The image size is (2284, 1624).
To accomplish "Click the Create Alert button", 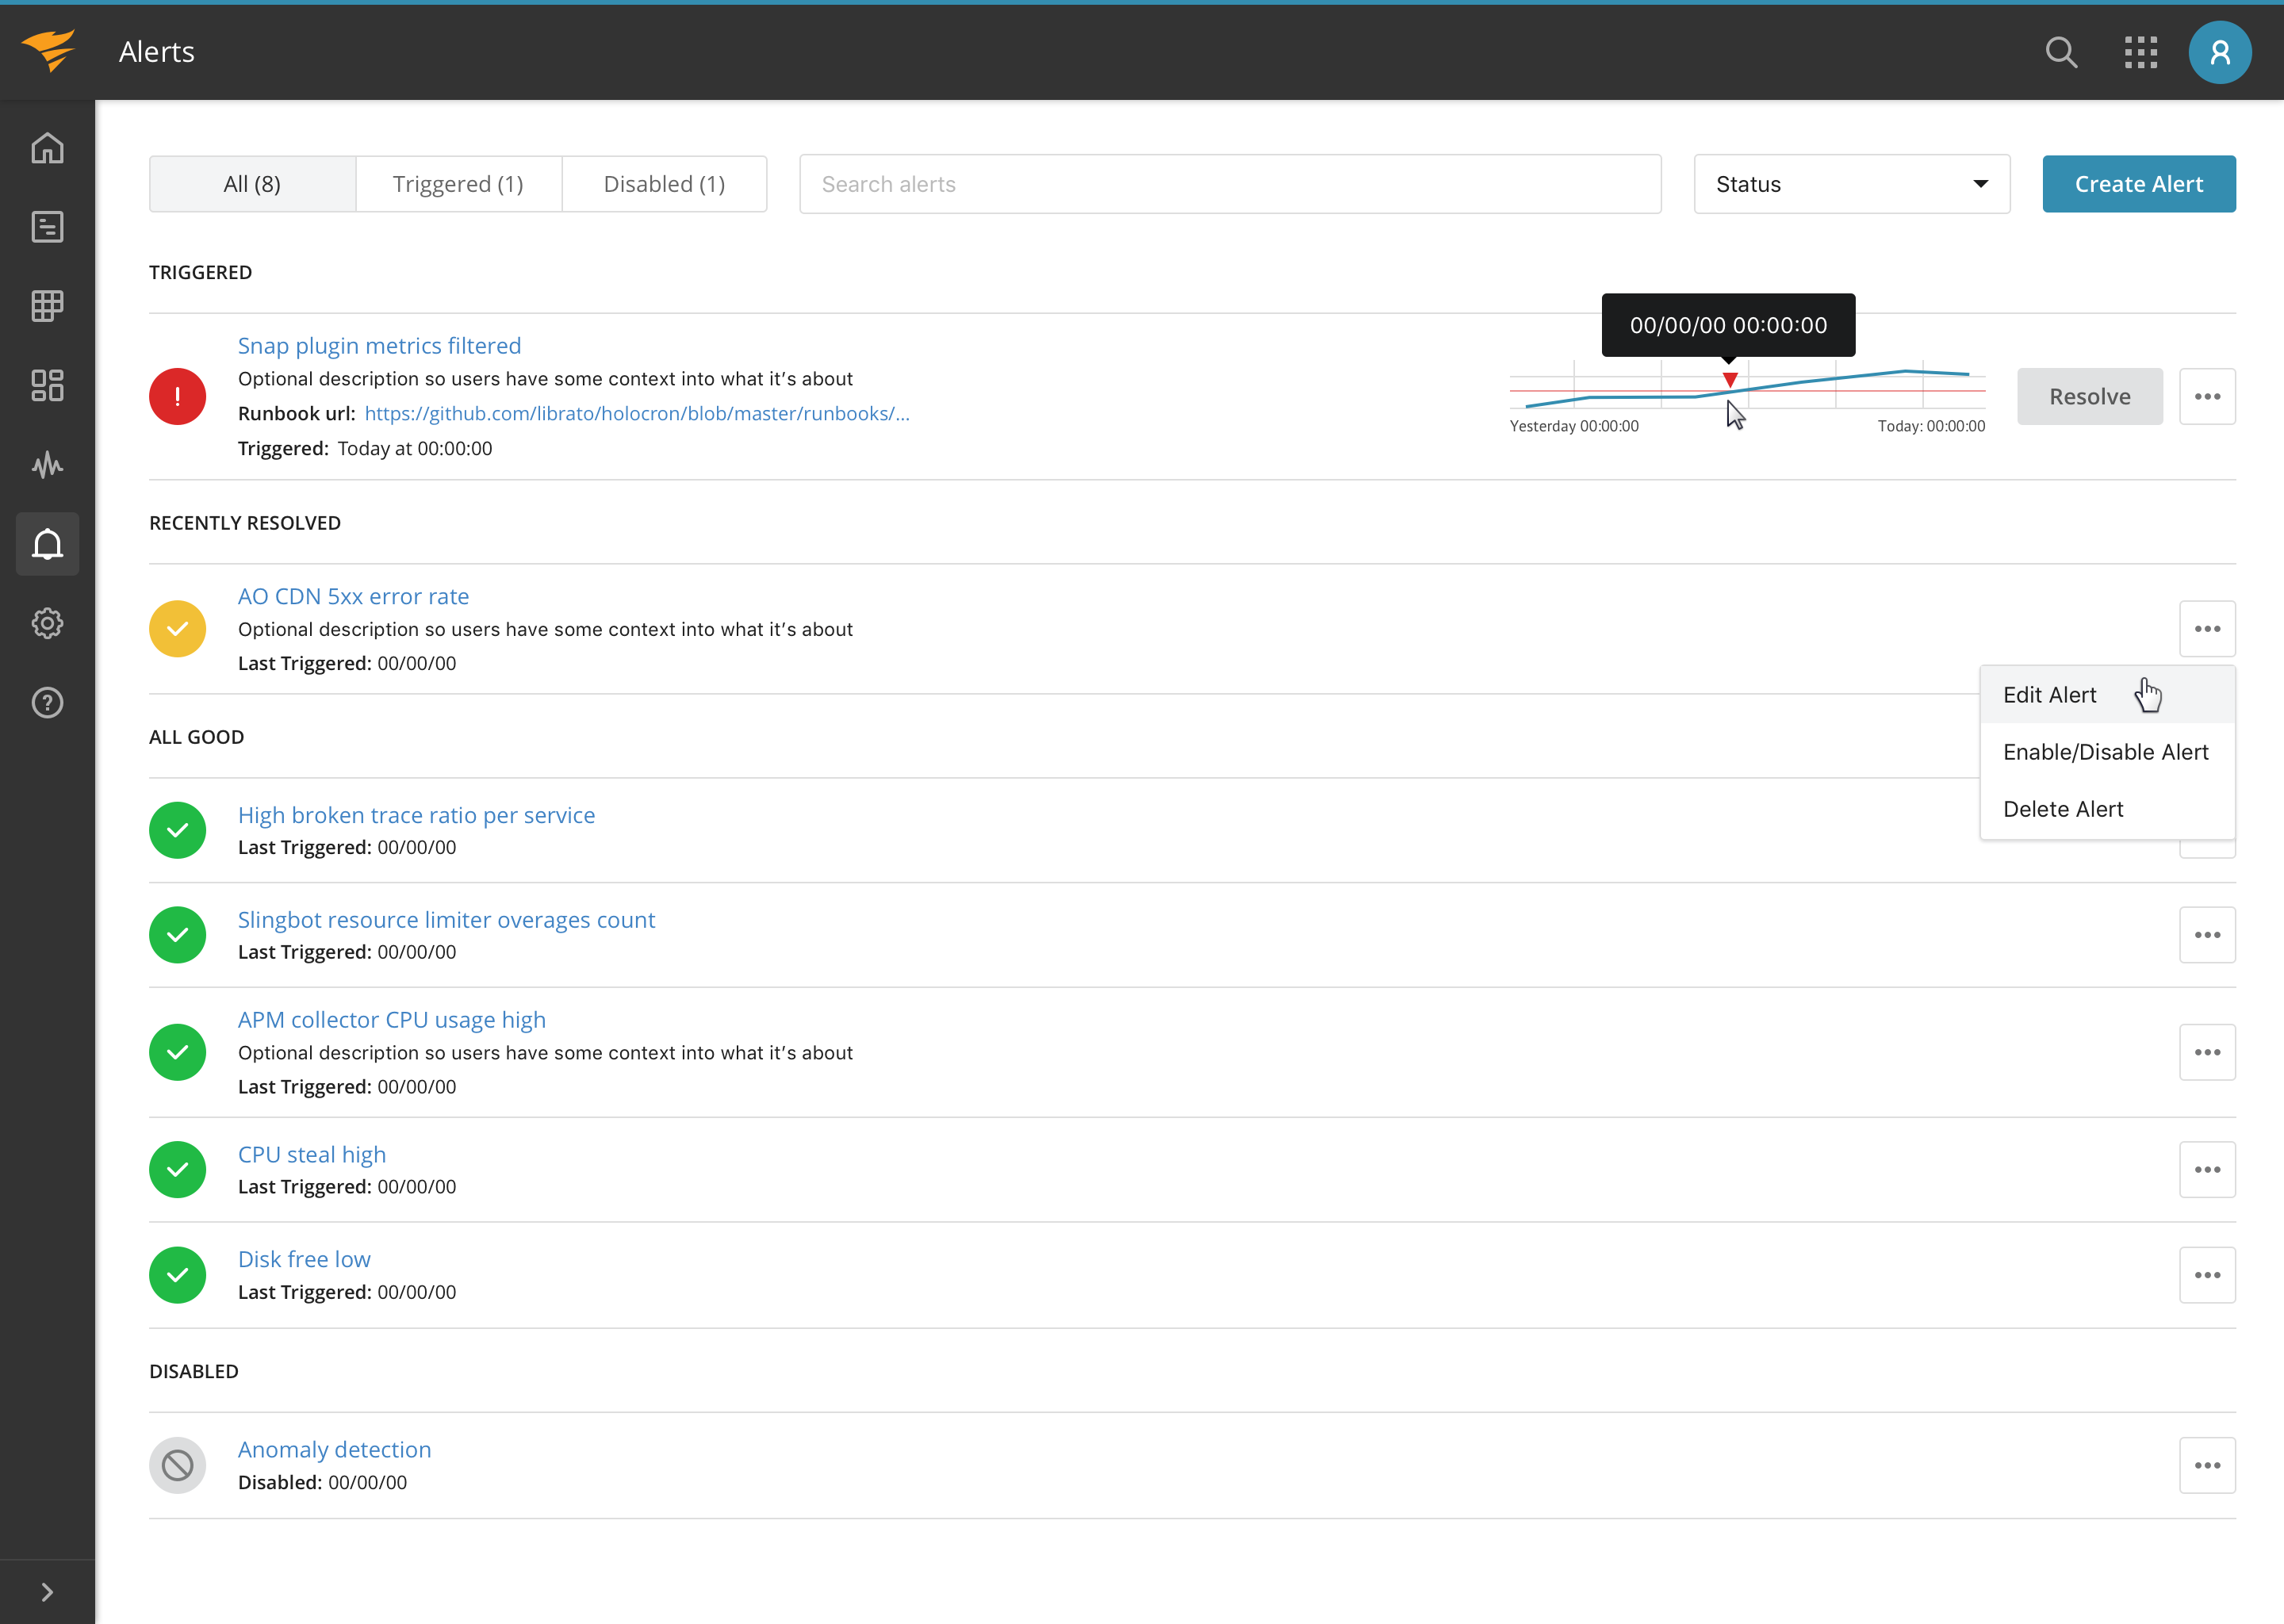I will [2138, 184].
